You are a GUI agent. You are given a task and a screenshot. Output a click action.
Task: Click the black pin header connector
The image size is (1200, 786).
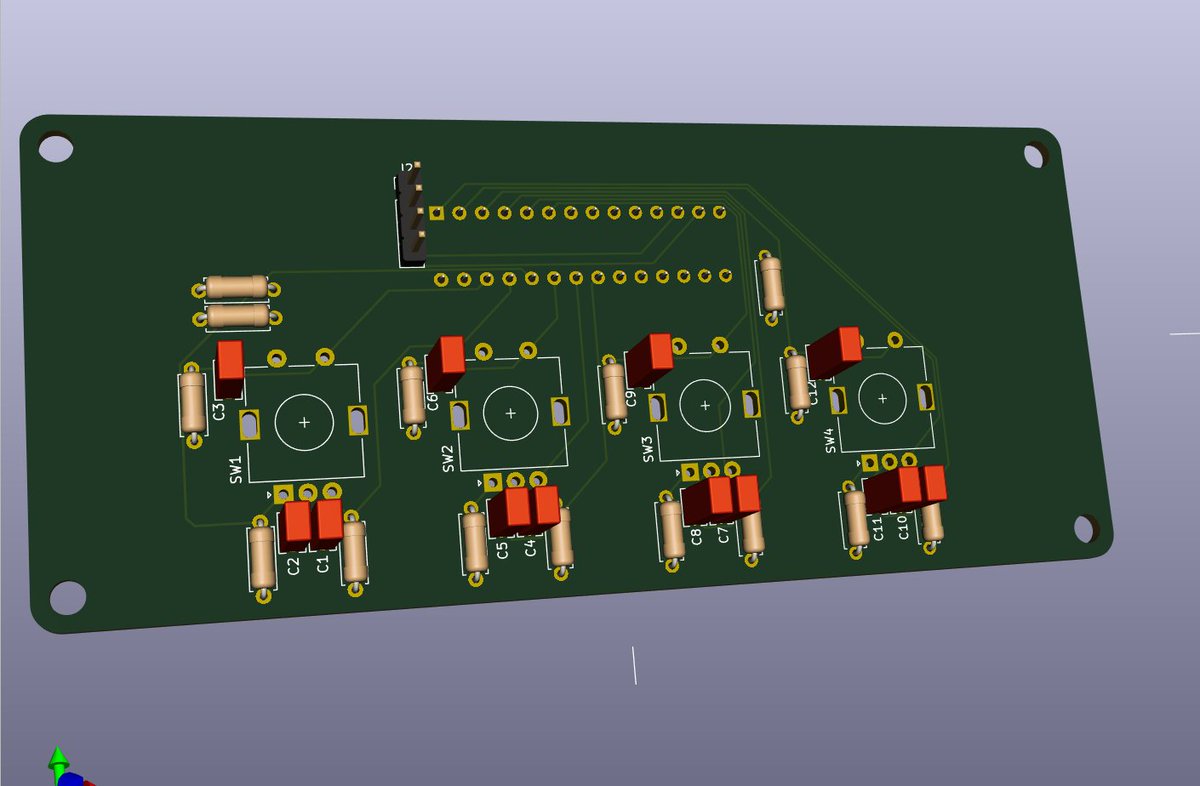tap(410, 216)
